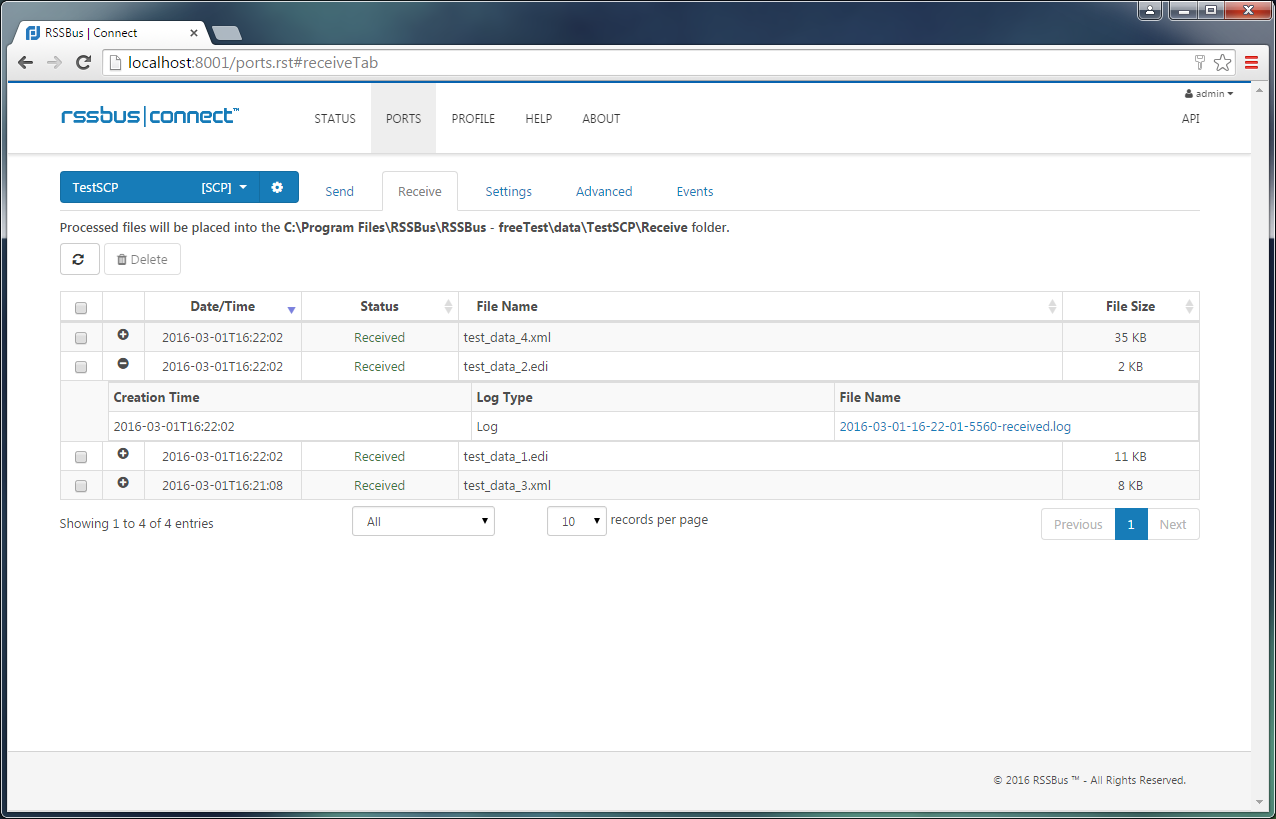The image size is (1276, 819).
Task: Click the browser back arrow
Action: (x=26, y=63)
